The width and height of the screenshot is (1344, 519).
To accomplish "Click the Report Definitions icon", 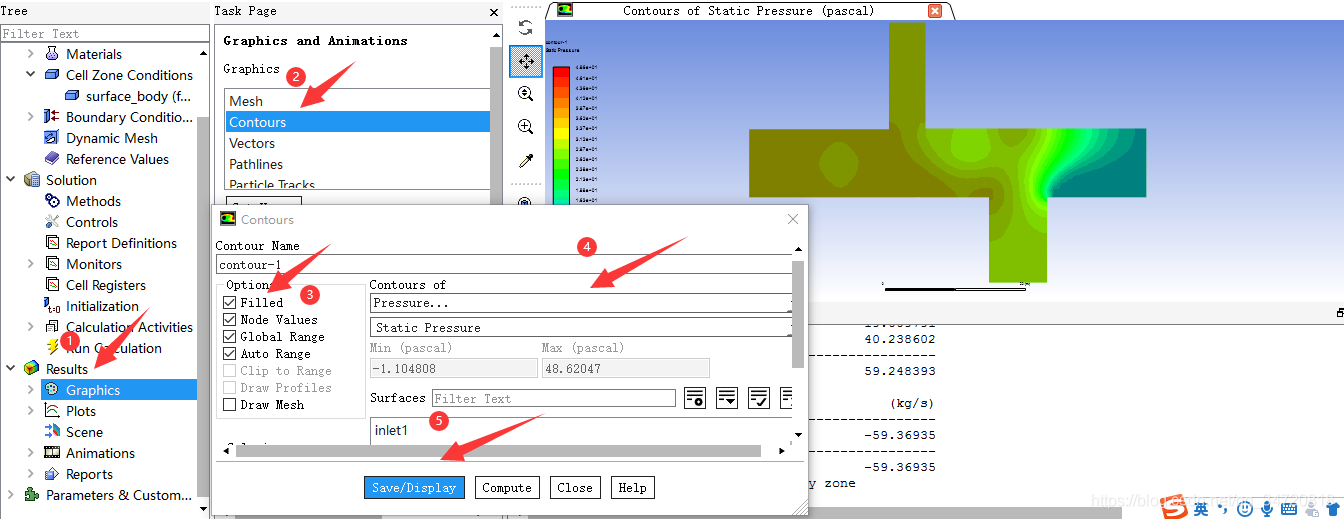I will tap(52, 243).
